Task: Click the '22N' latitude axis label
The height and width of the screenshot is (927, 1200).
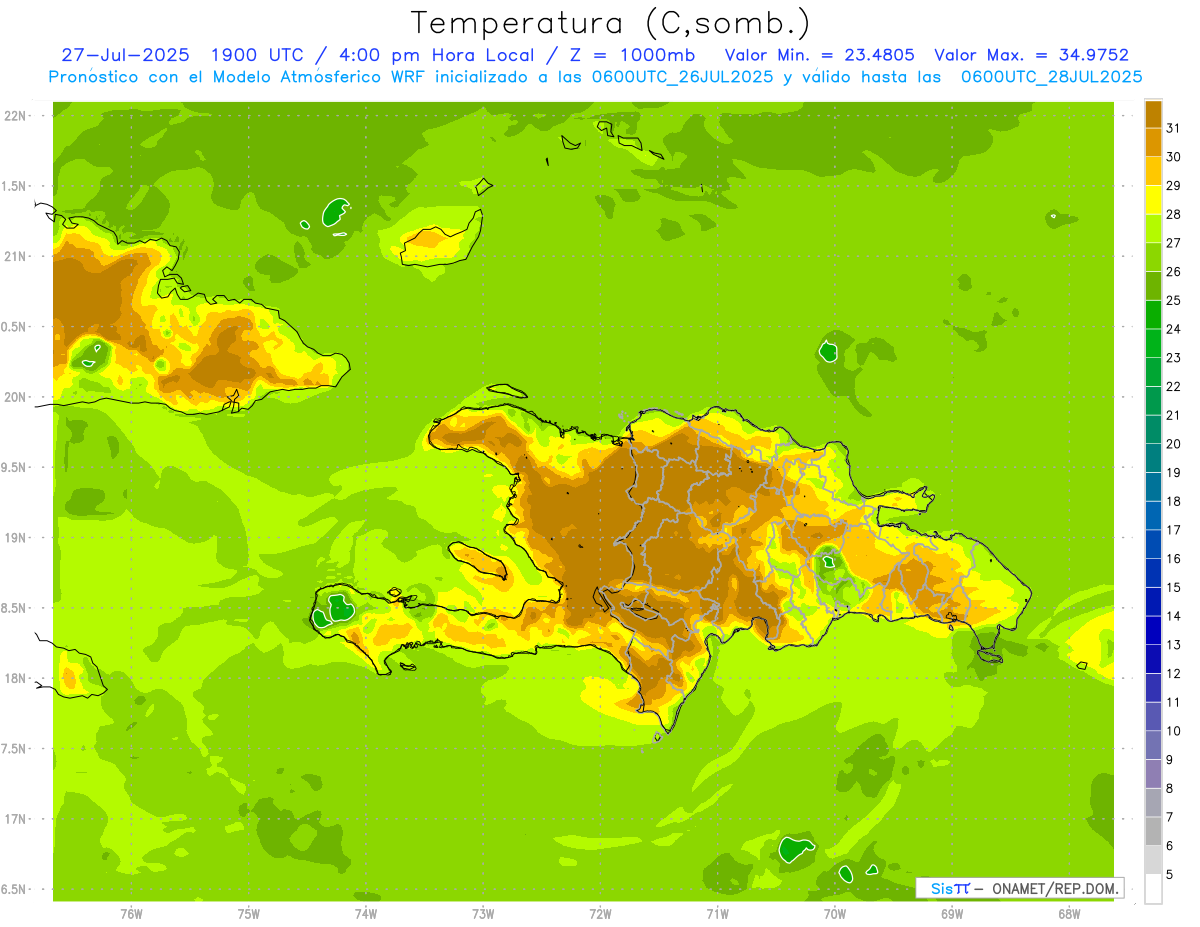Action: pyautogui.click(x=15, y=116)
